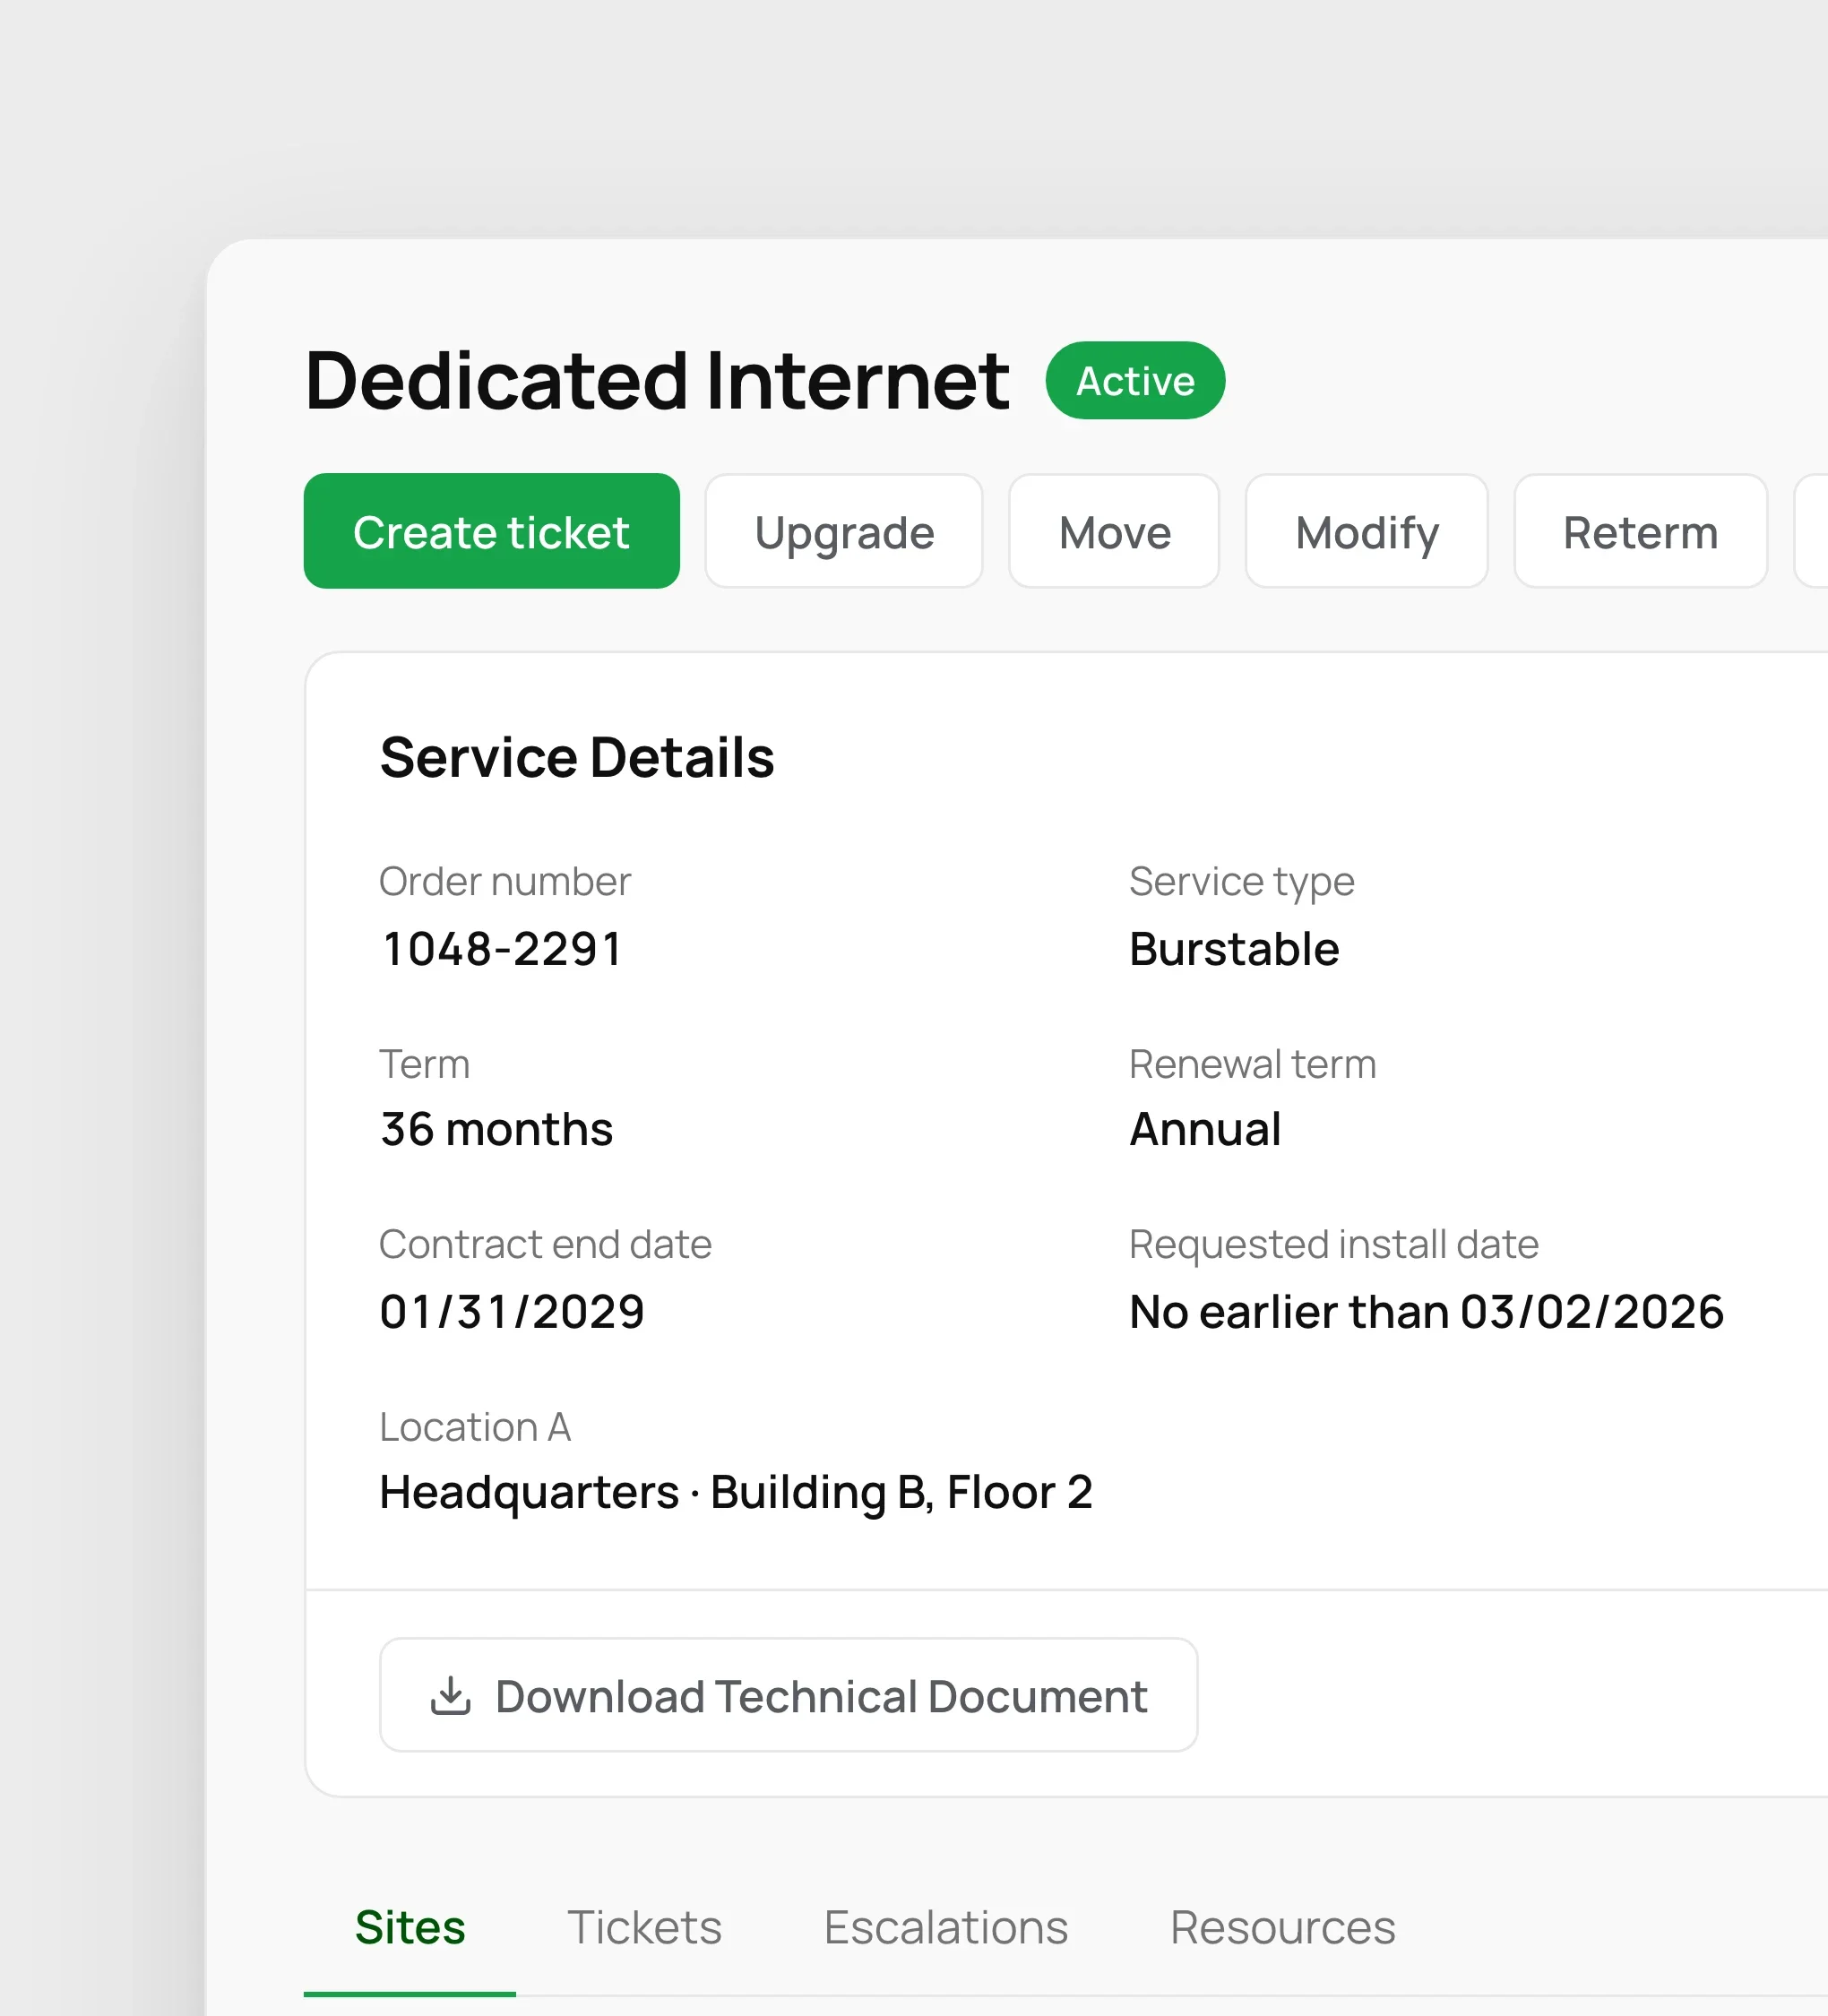Select the Annual renewal term value

(x=1205, y=1130)
